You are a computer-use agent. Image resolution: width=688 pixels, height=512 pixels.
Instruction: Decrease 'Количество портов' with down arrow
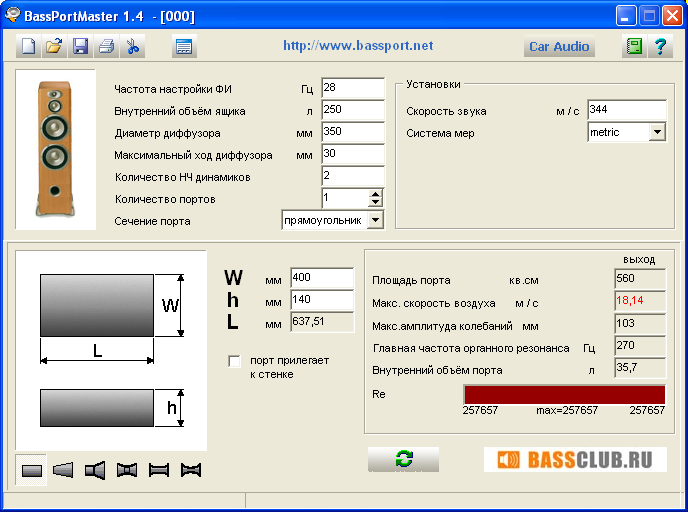[376, 202]
